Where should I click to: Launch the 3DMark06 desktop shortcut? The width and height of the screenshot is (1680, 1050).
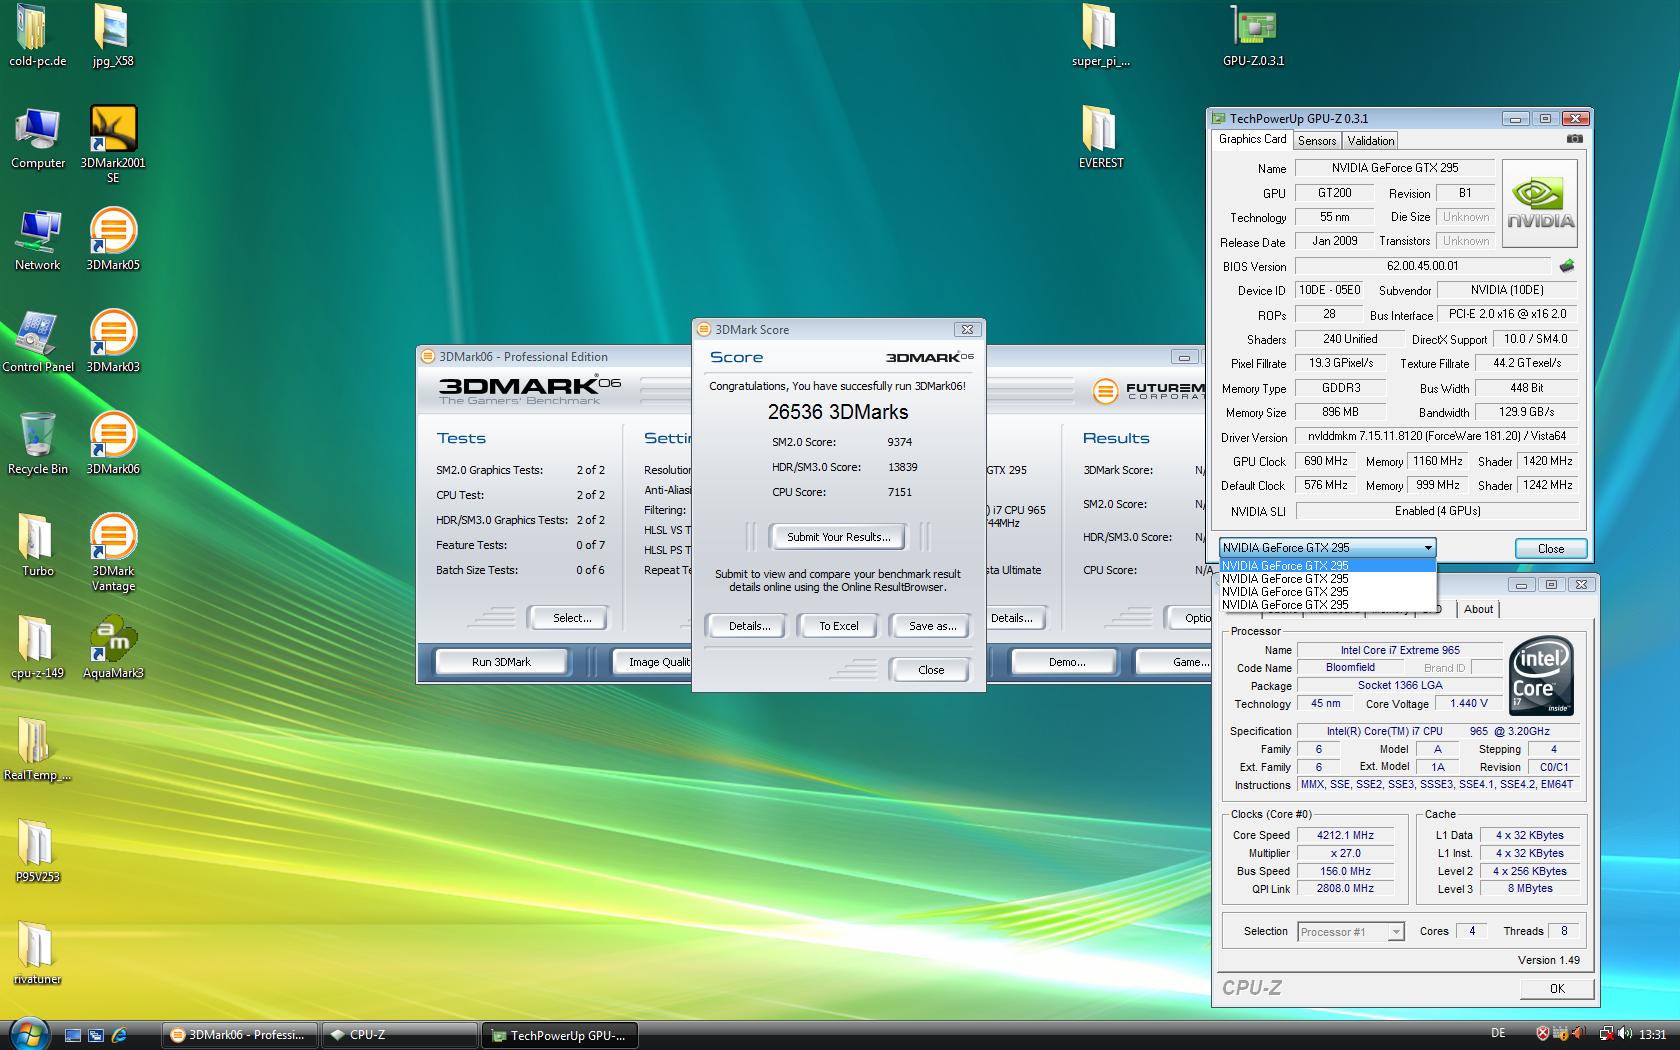tap(113, 444)
